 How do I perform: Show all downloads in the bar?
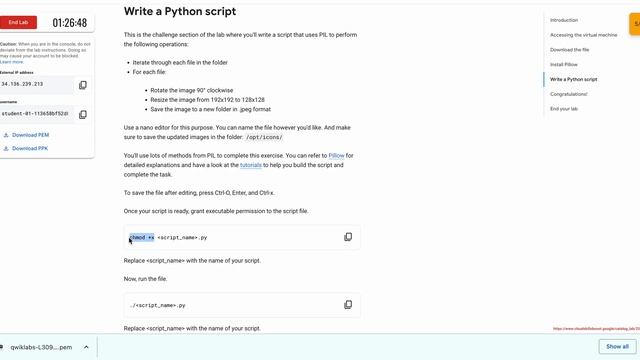click(x=617, y=347)
